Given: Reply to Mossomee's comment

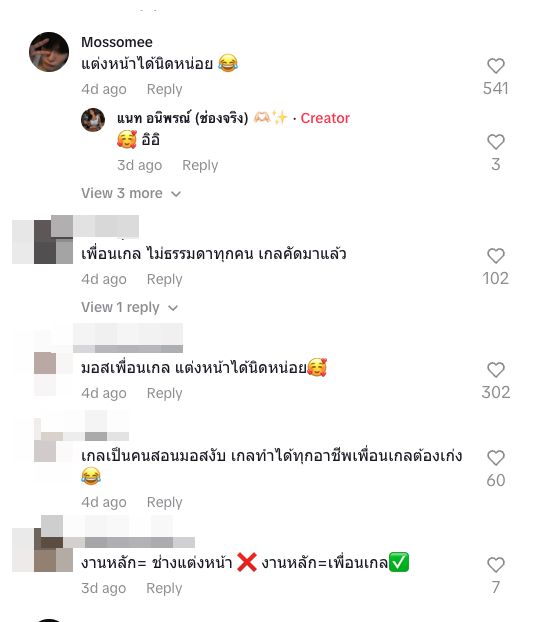Looking at the screenshot, I should (x=165, y=89).
